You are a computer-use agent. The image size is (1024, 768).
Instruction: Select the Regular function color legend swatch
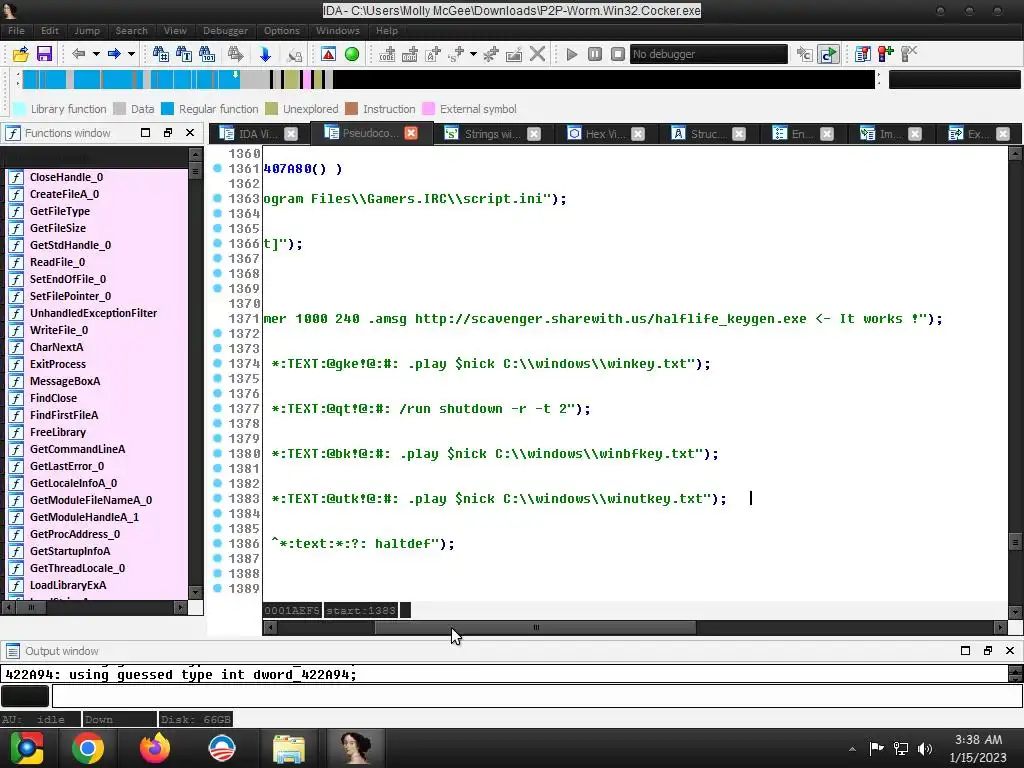[x=167, y=109]
